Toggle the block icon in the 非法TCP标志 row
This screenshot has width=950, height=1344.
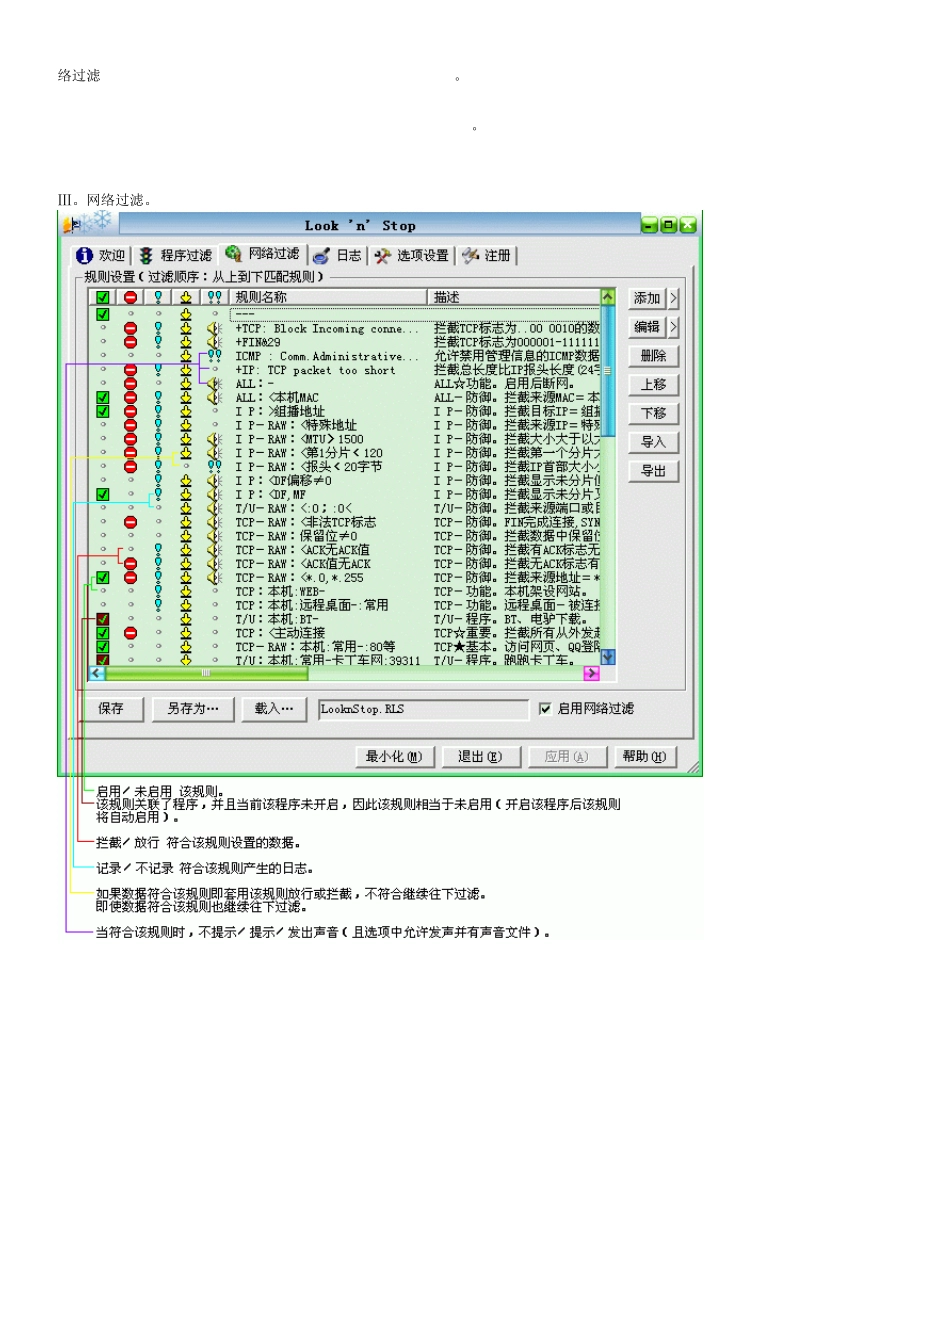tap(130, 522)
